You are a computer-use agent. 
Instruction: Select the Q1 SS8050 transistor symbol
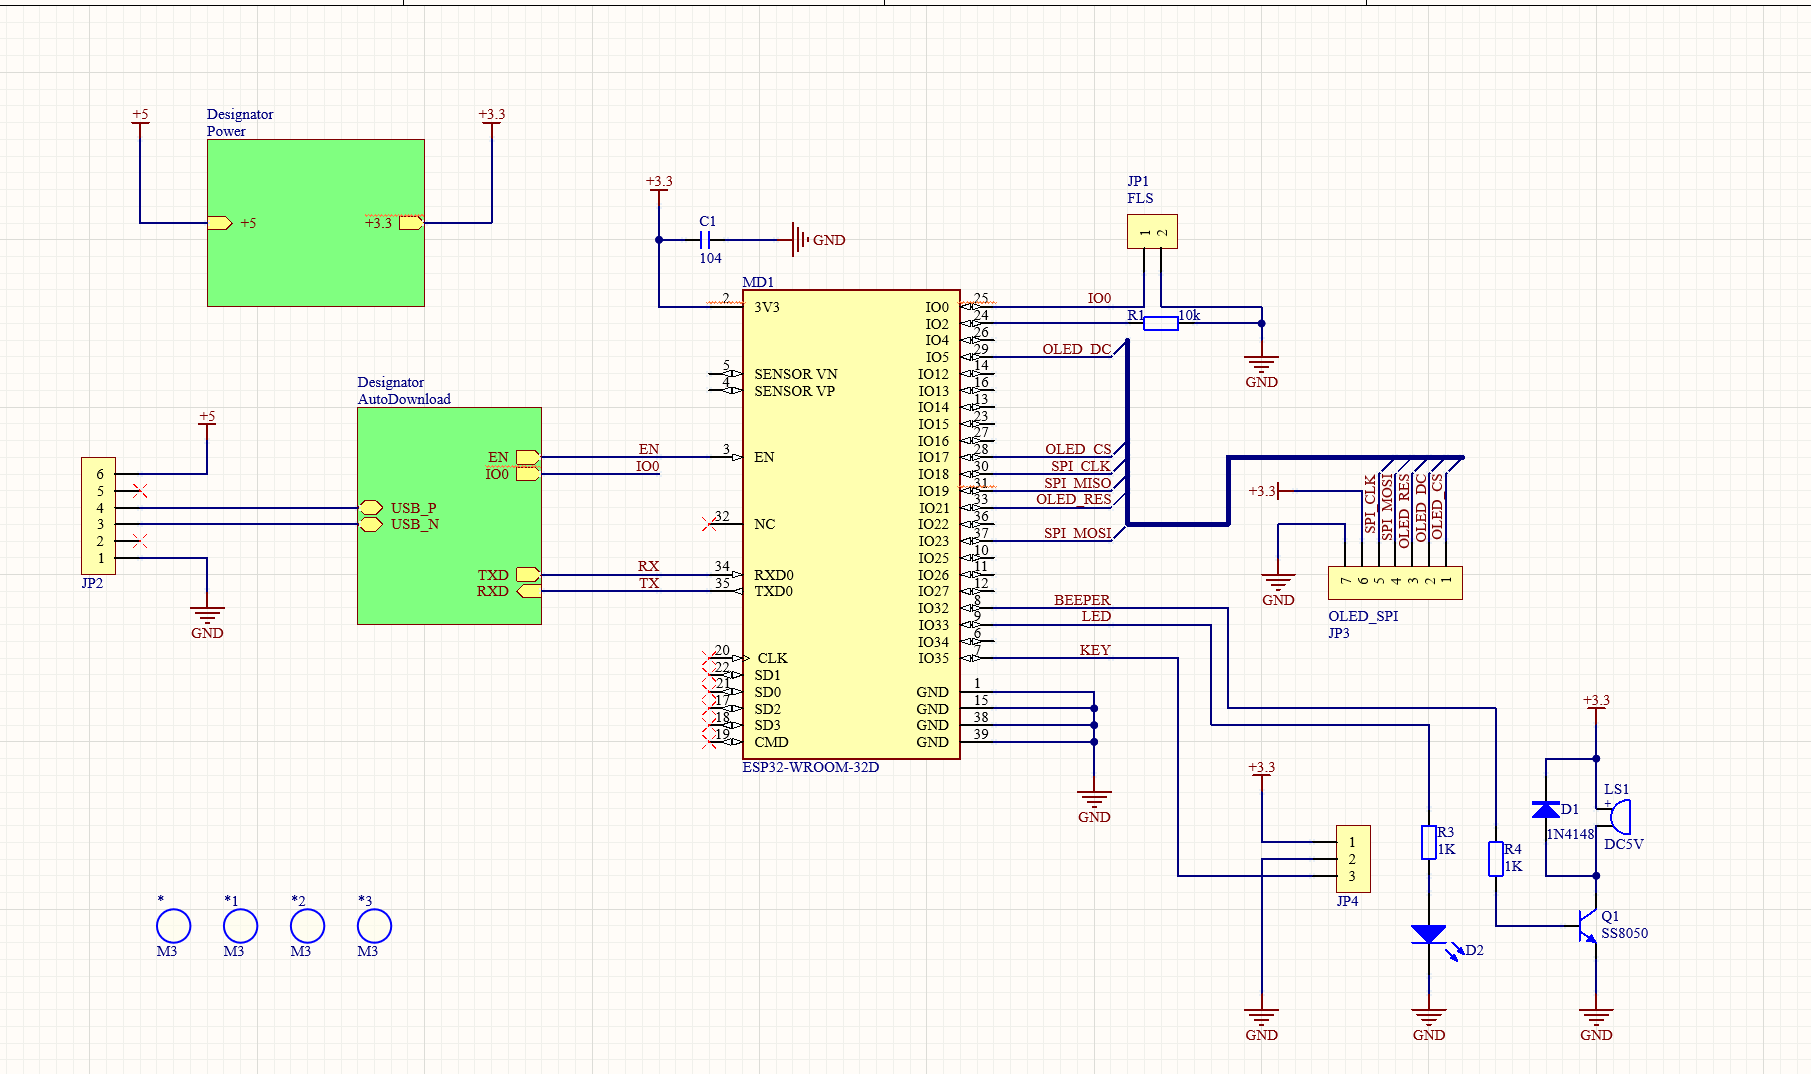click(1588, 926)
